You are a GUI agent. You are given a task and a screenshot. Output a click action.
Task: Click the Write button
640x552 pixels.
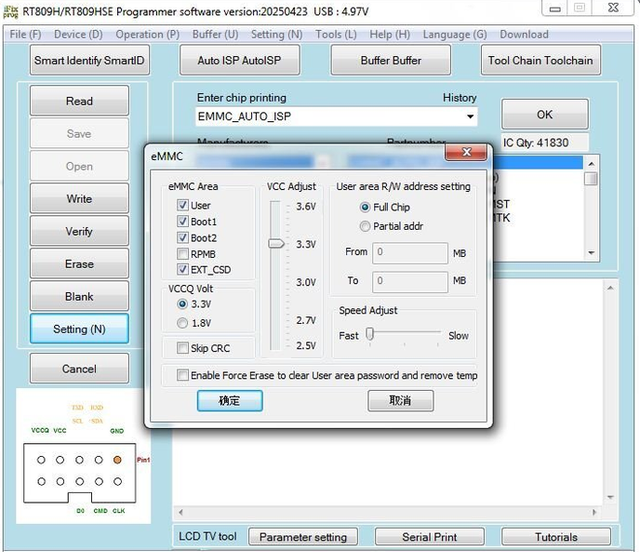tap(79, 199)
